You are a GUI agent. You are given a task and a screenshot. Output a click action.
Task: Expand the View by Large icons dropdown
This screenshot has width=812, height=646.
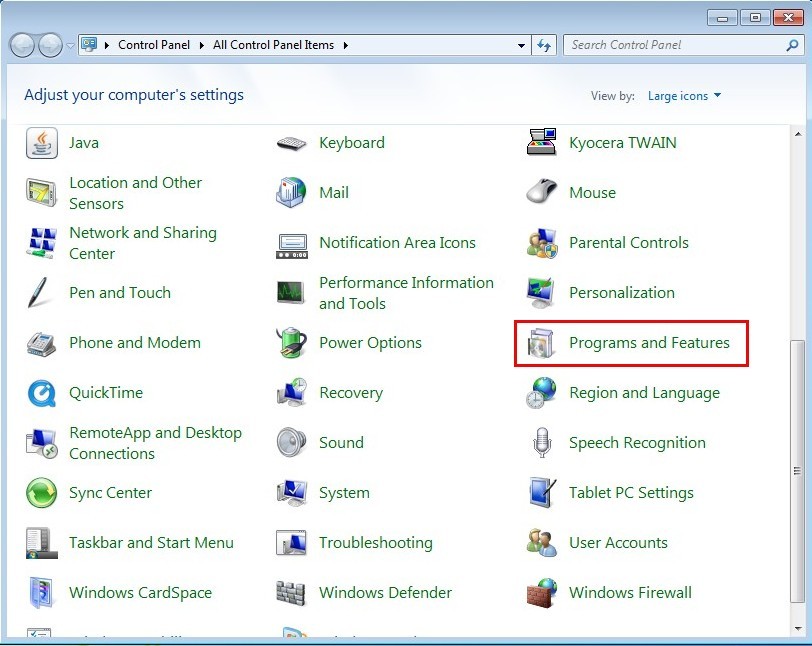tap(684, 96)
